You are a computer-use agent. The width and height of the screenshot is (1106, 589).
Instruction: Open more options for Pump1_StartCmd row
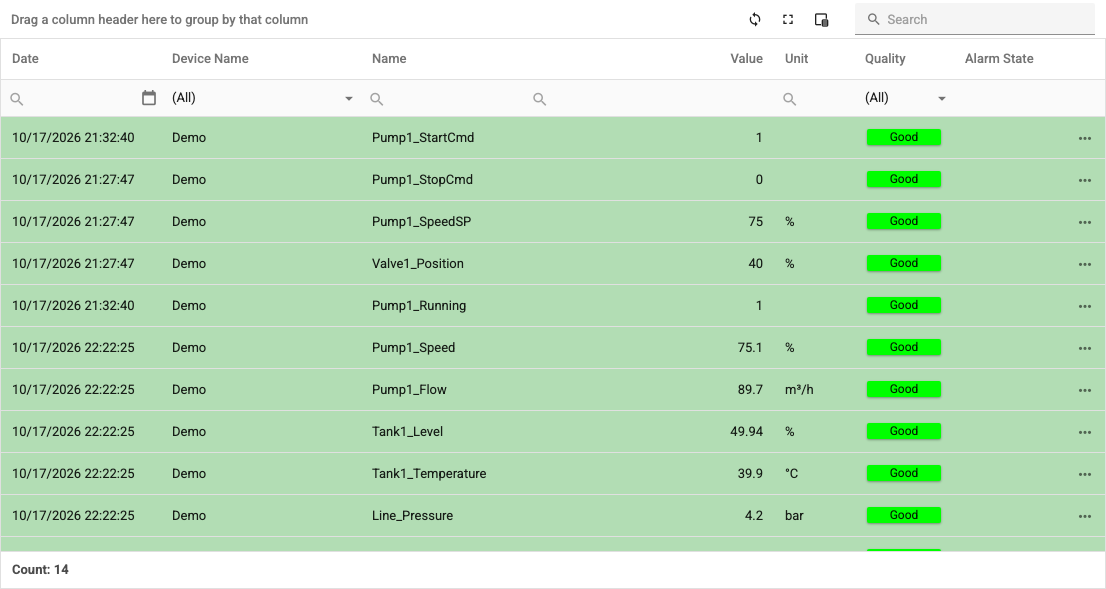point(1085,138)
